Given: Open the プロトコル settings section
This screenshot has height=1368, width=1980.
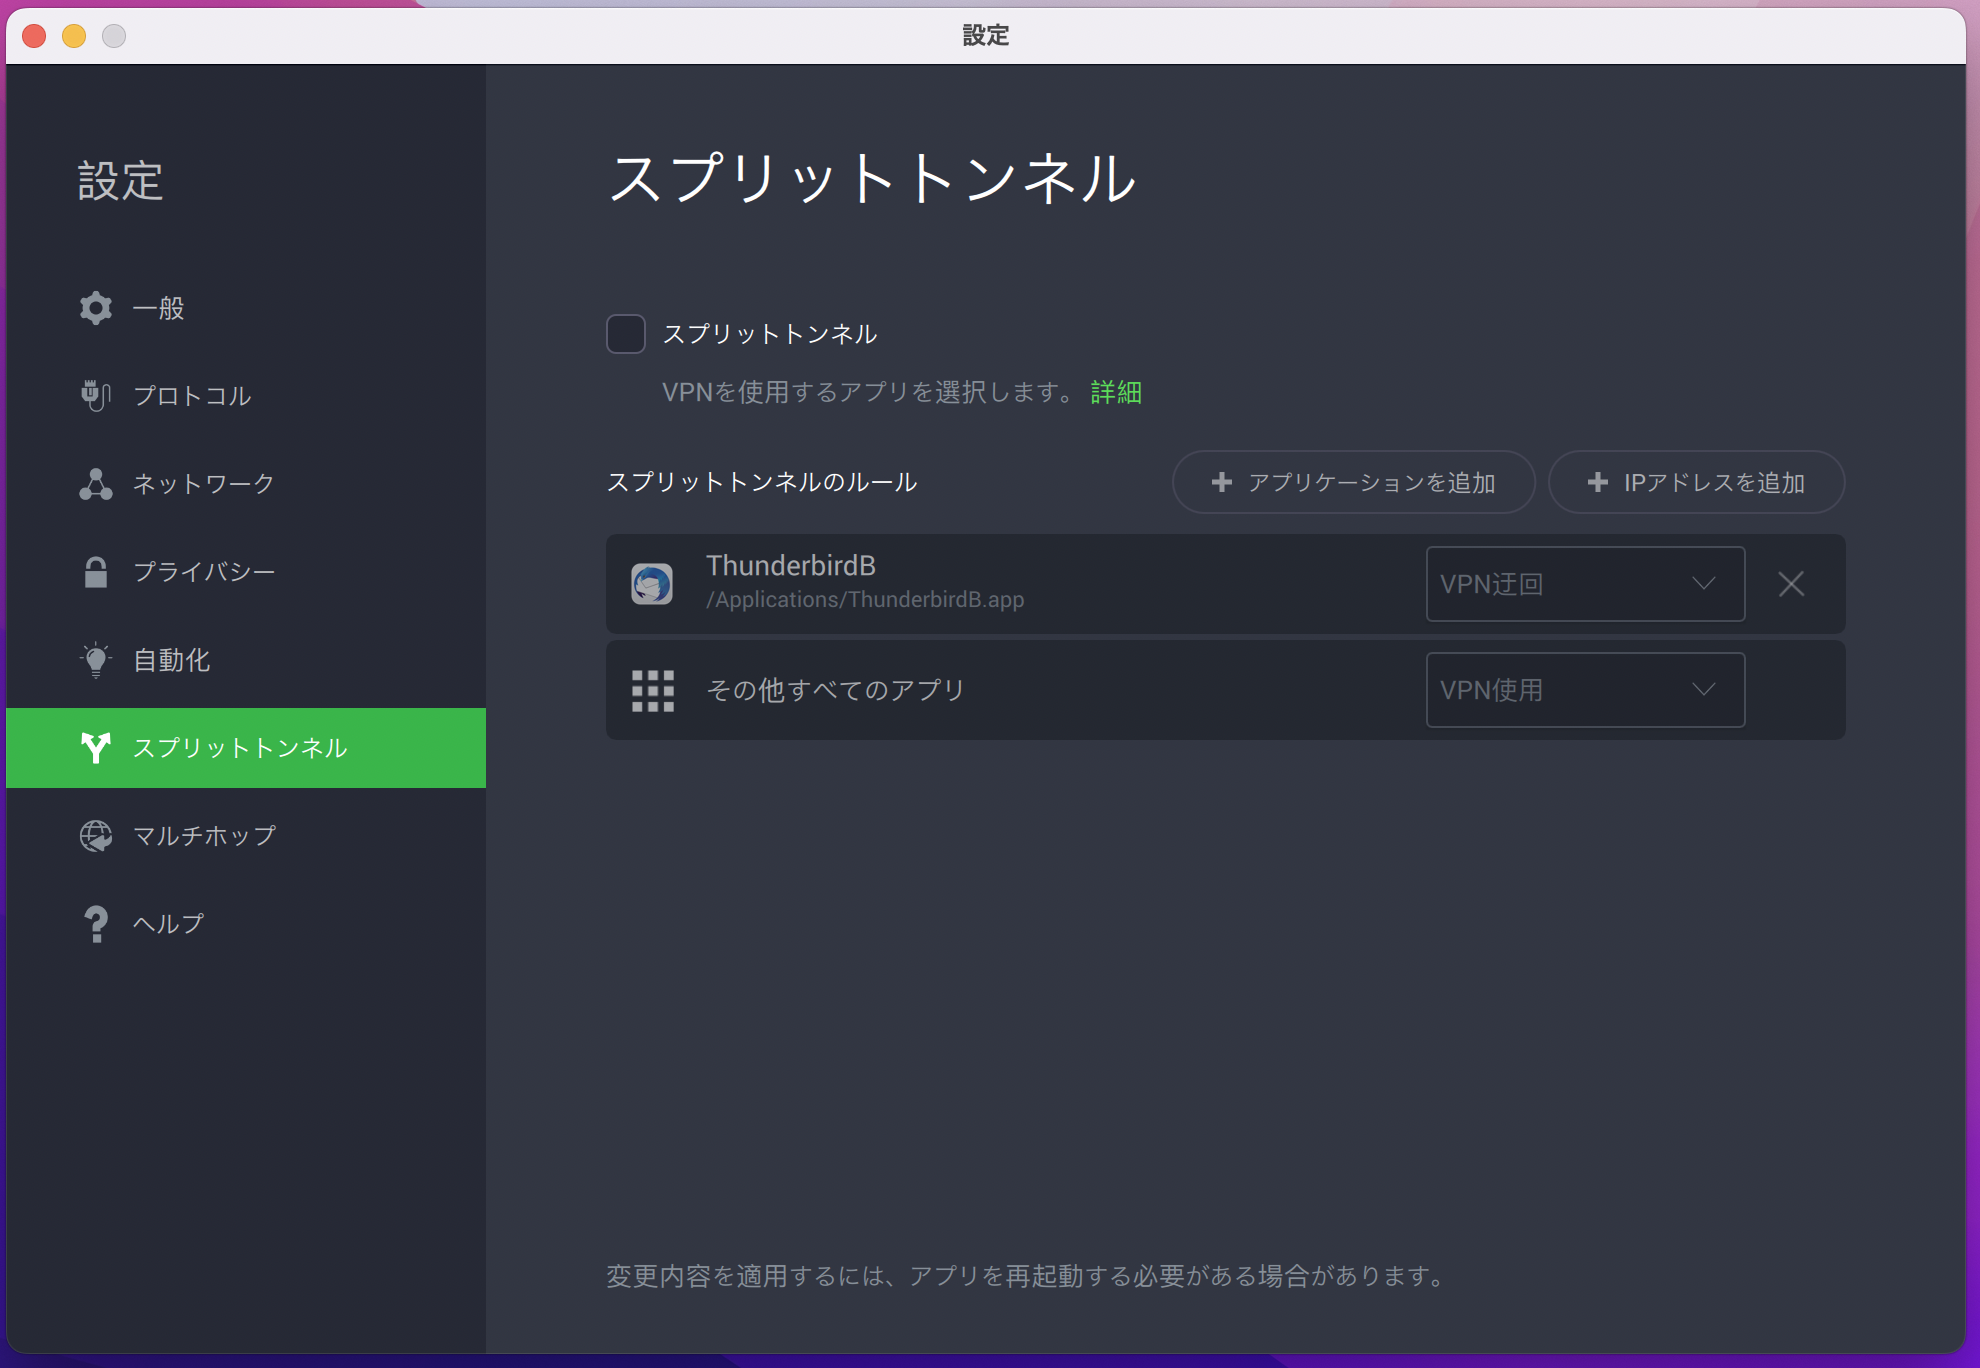Looking at the screenshot, I should pos(246,396).
